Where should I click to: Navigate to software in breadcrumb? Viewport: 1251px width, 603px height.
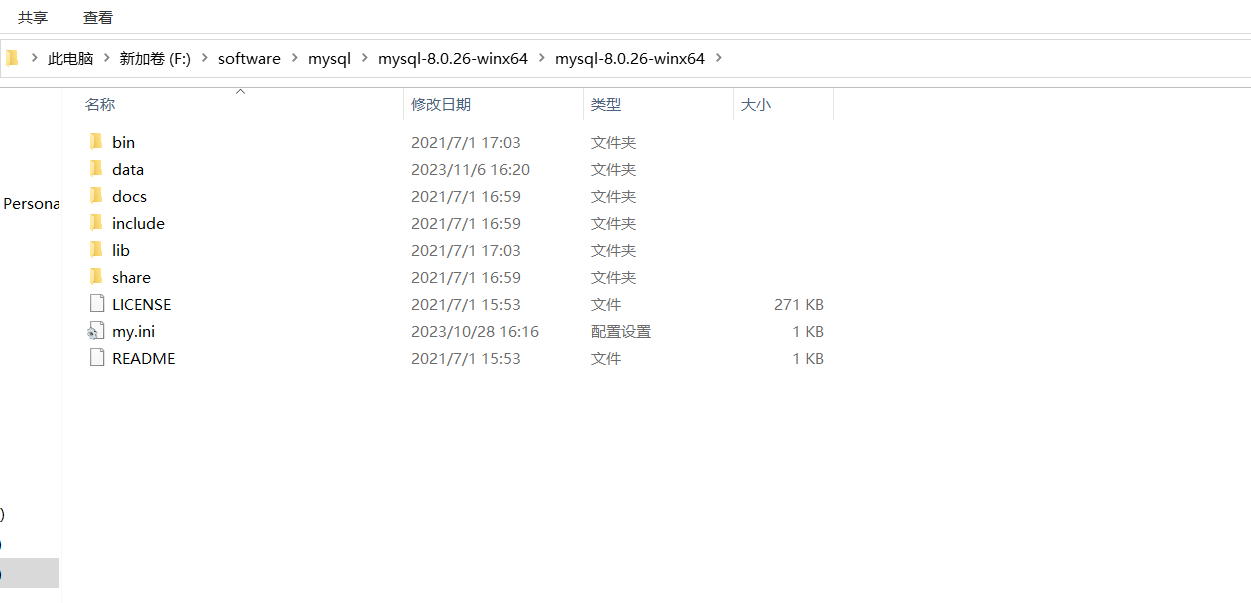coord(249,58)
